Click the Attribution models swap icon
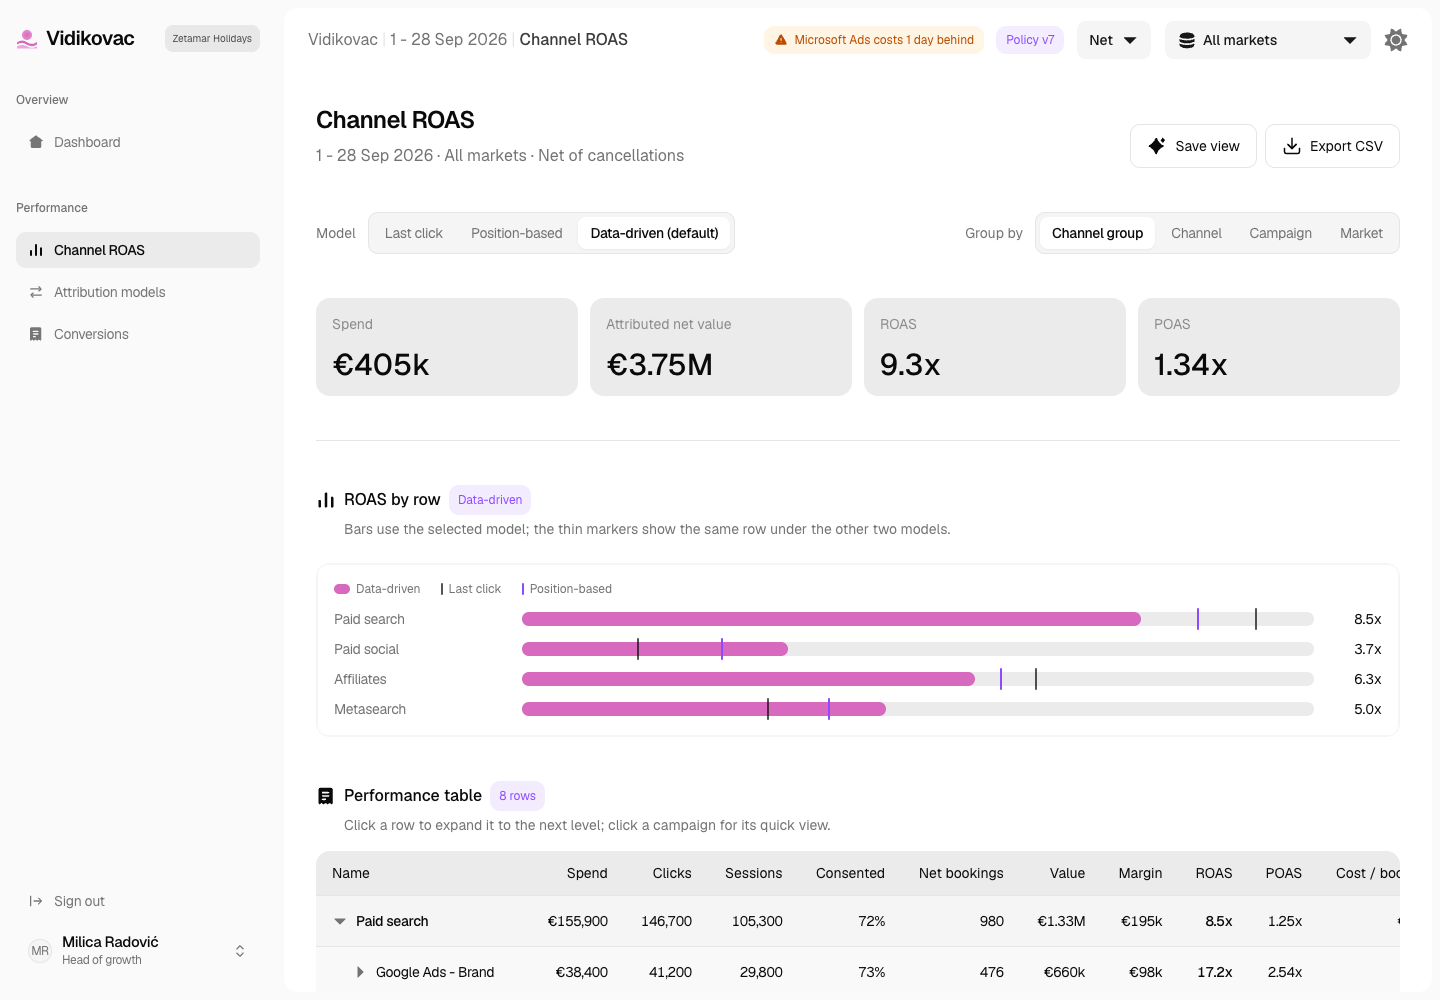Screen dimensions: 1440x1000 pyautogui.click(x=36, y=292)
